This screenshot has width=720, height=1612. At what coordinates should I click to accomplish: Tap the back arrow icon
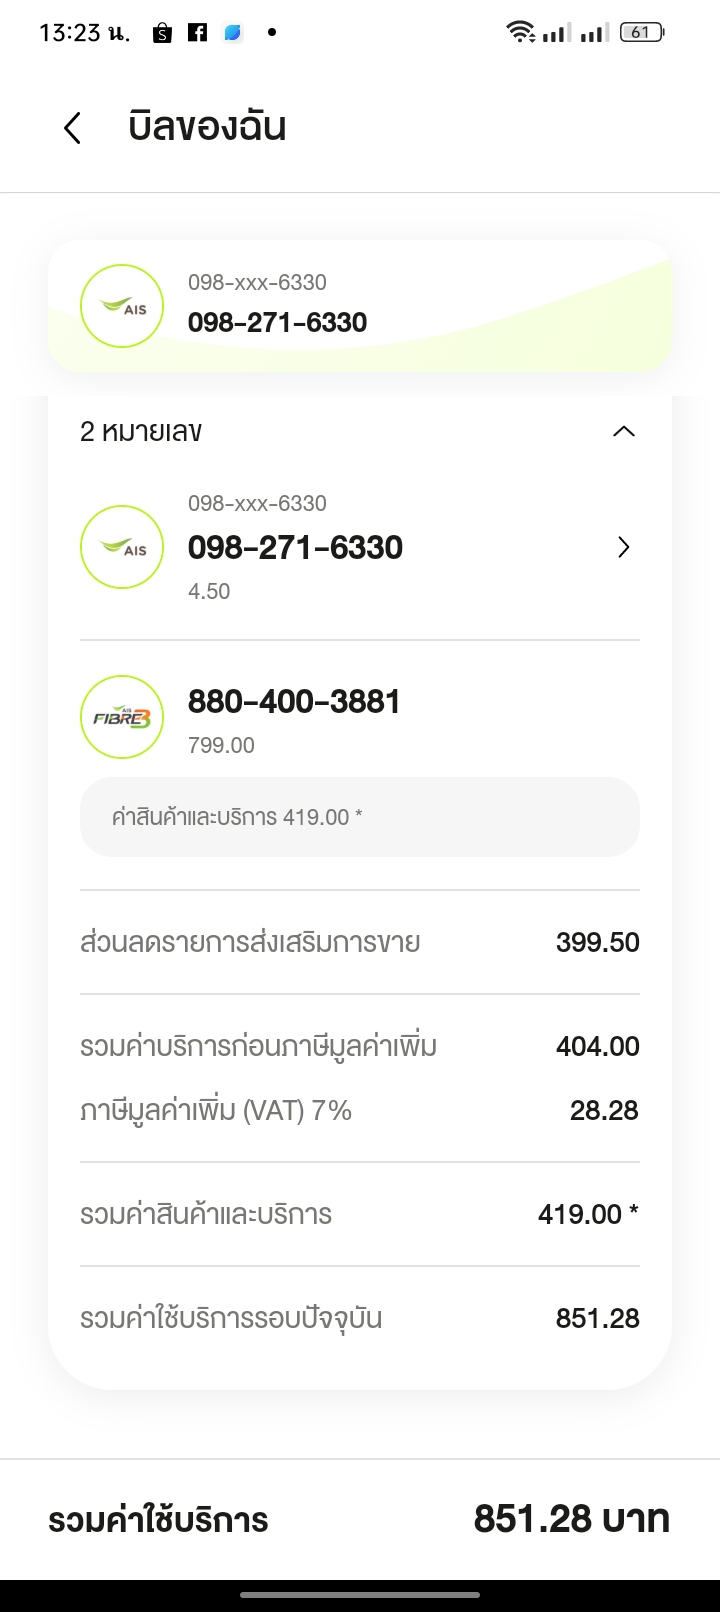pyautogui.click(x=72, y=128)
